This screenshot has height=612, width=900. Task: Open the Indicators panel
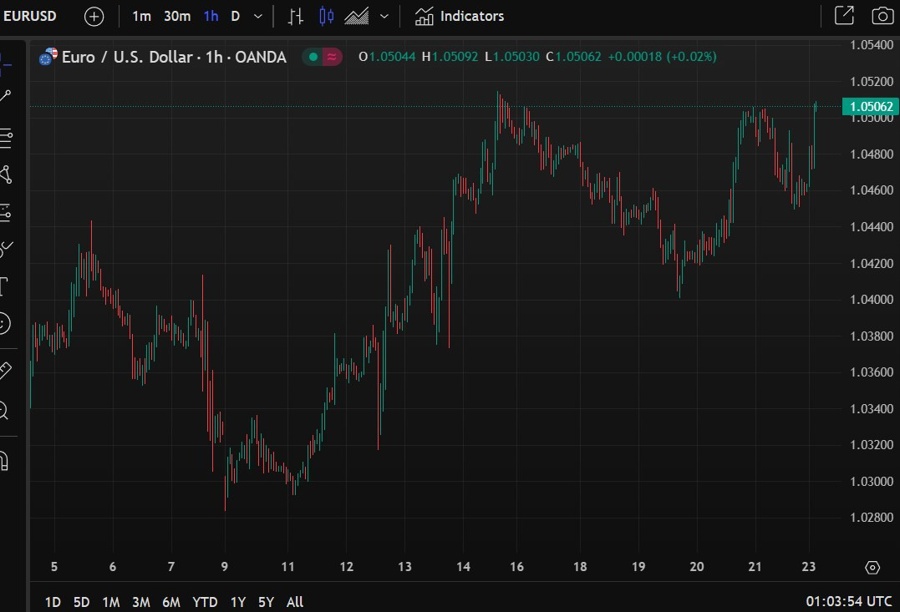click(460, 16)
